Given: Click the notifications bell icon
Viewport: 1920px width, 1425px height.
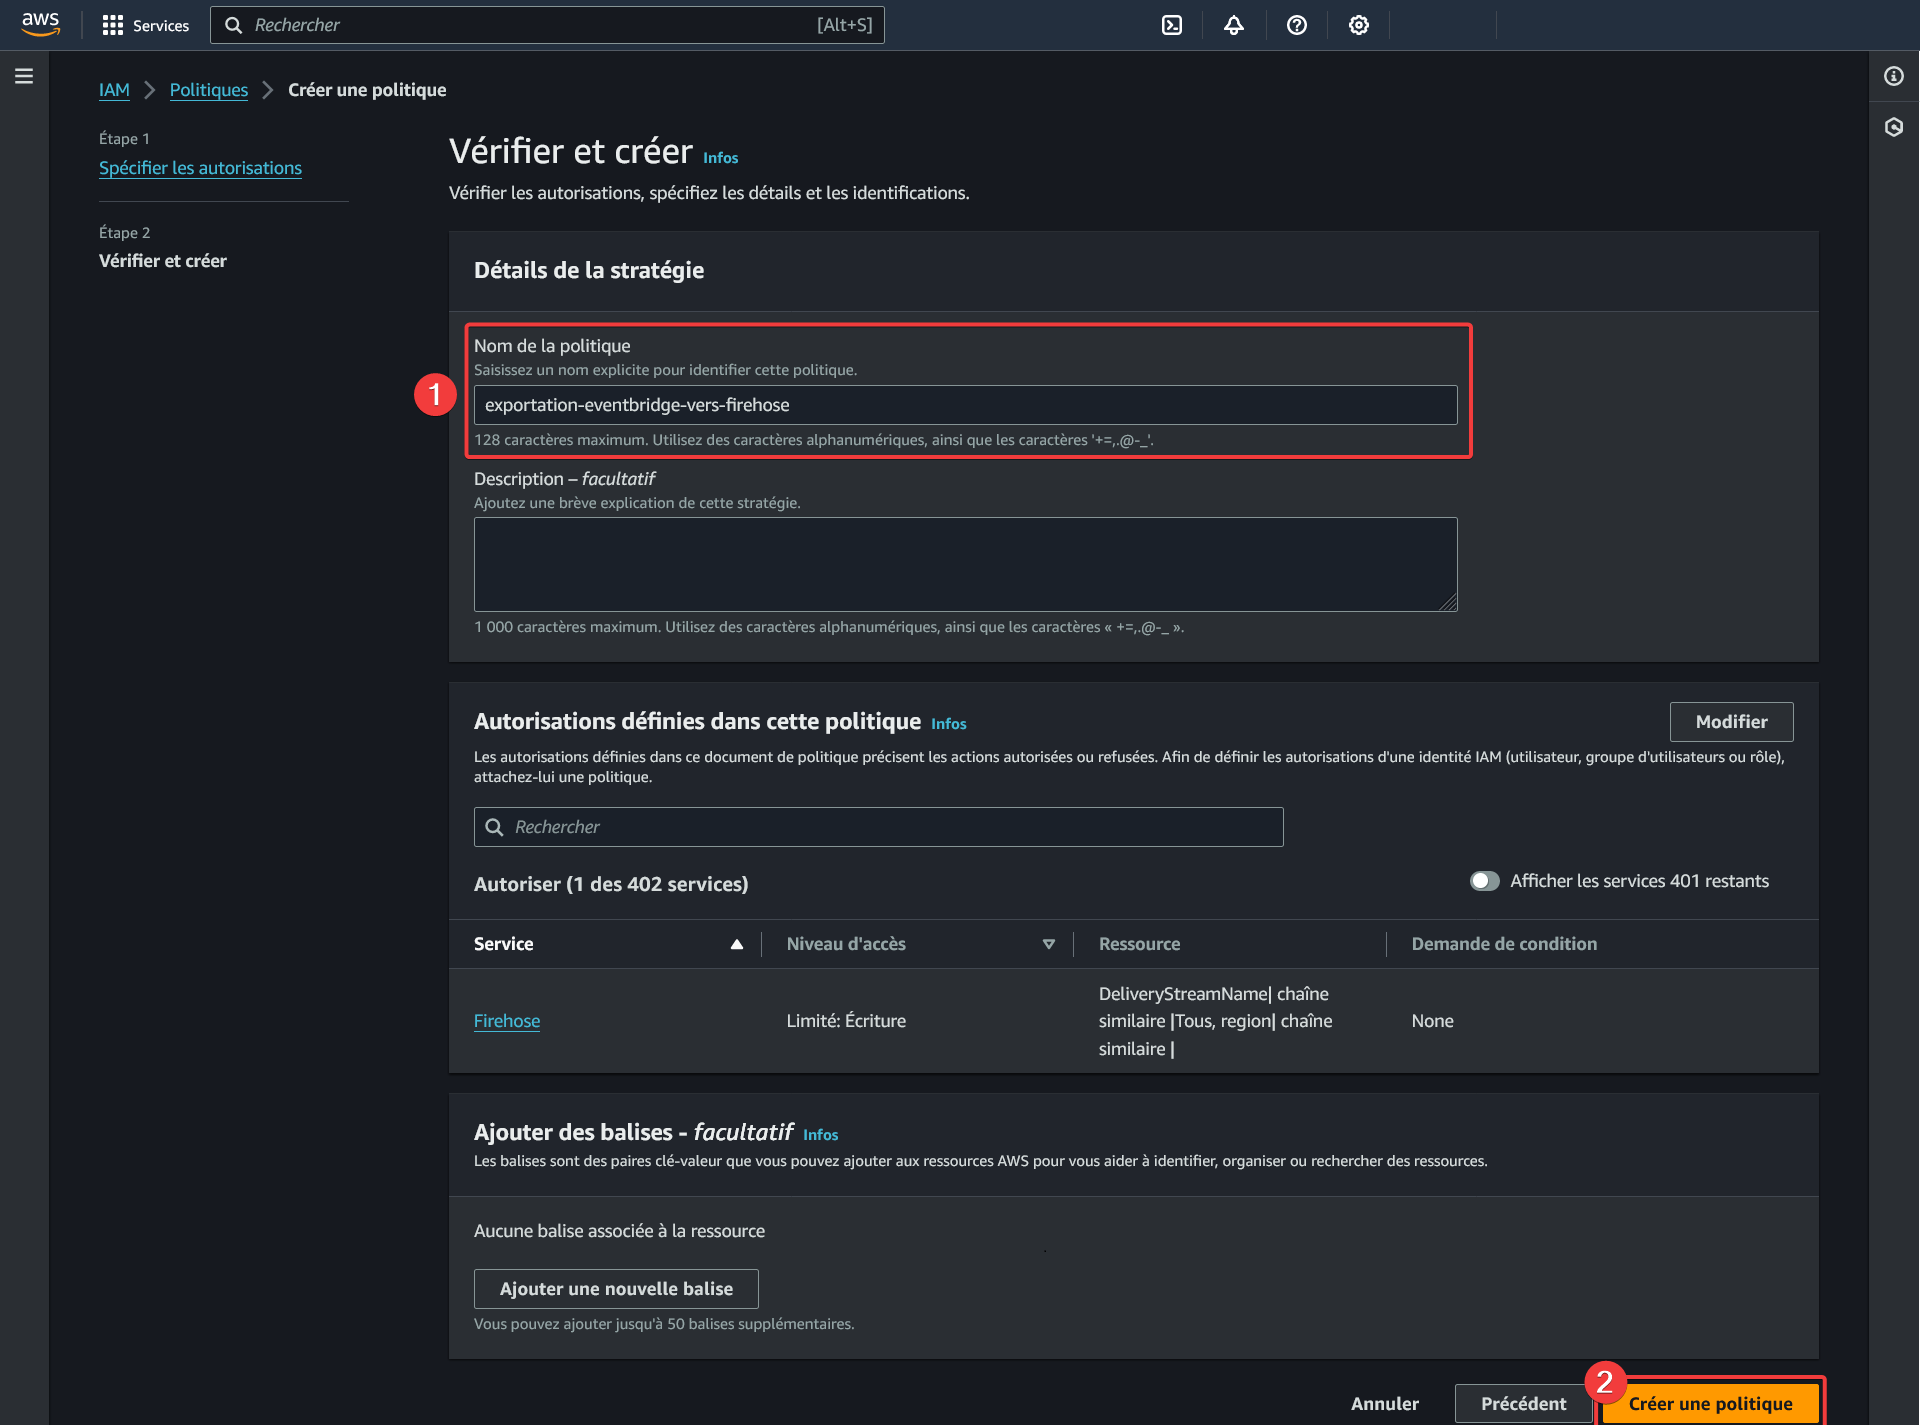Looking at the screenshot, I should [1235, 24].
